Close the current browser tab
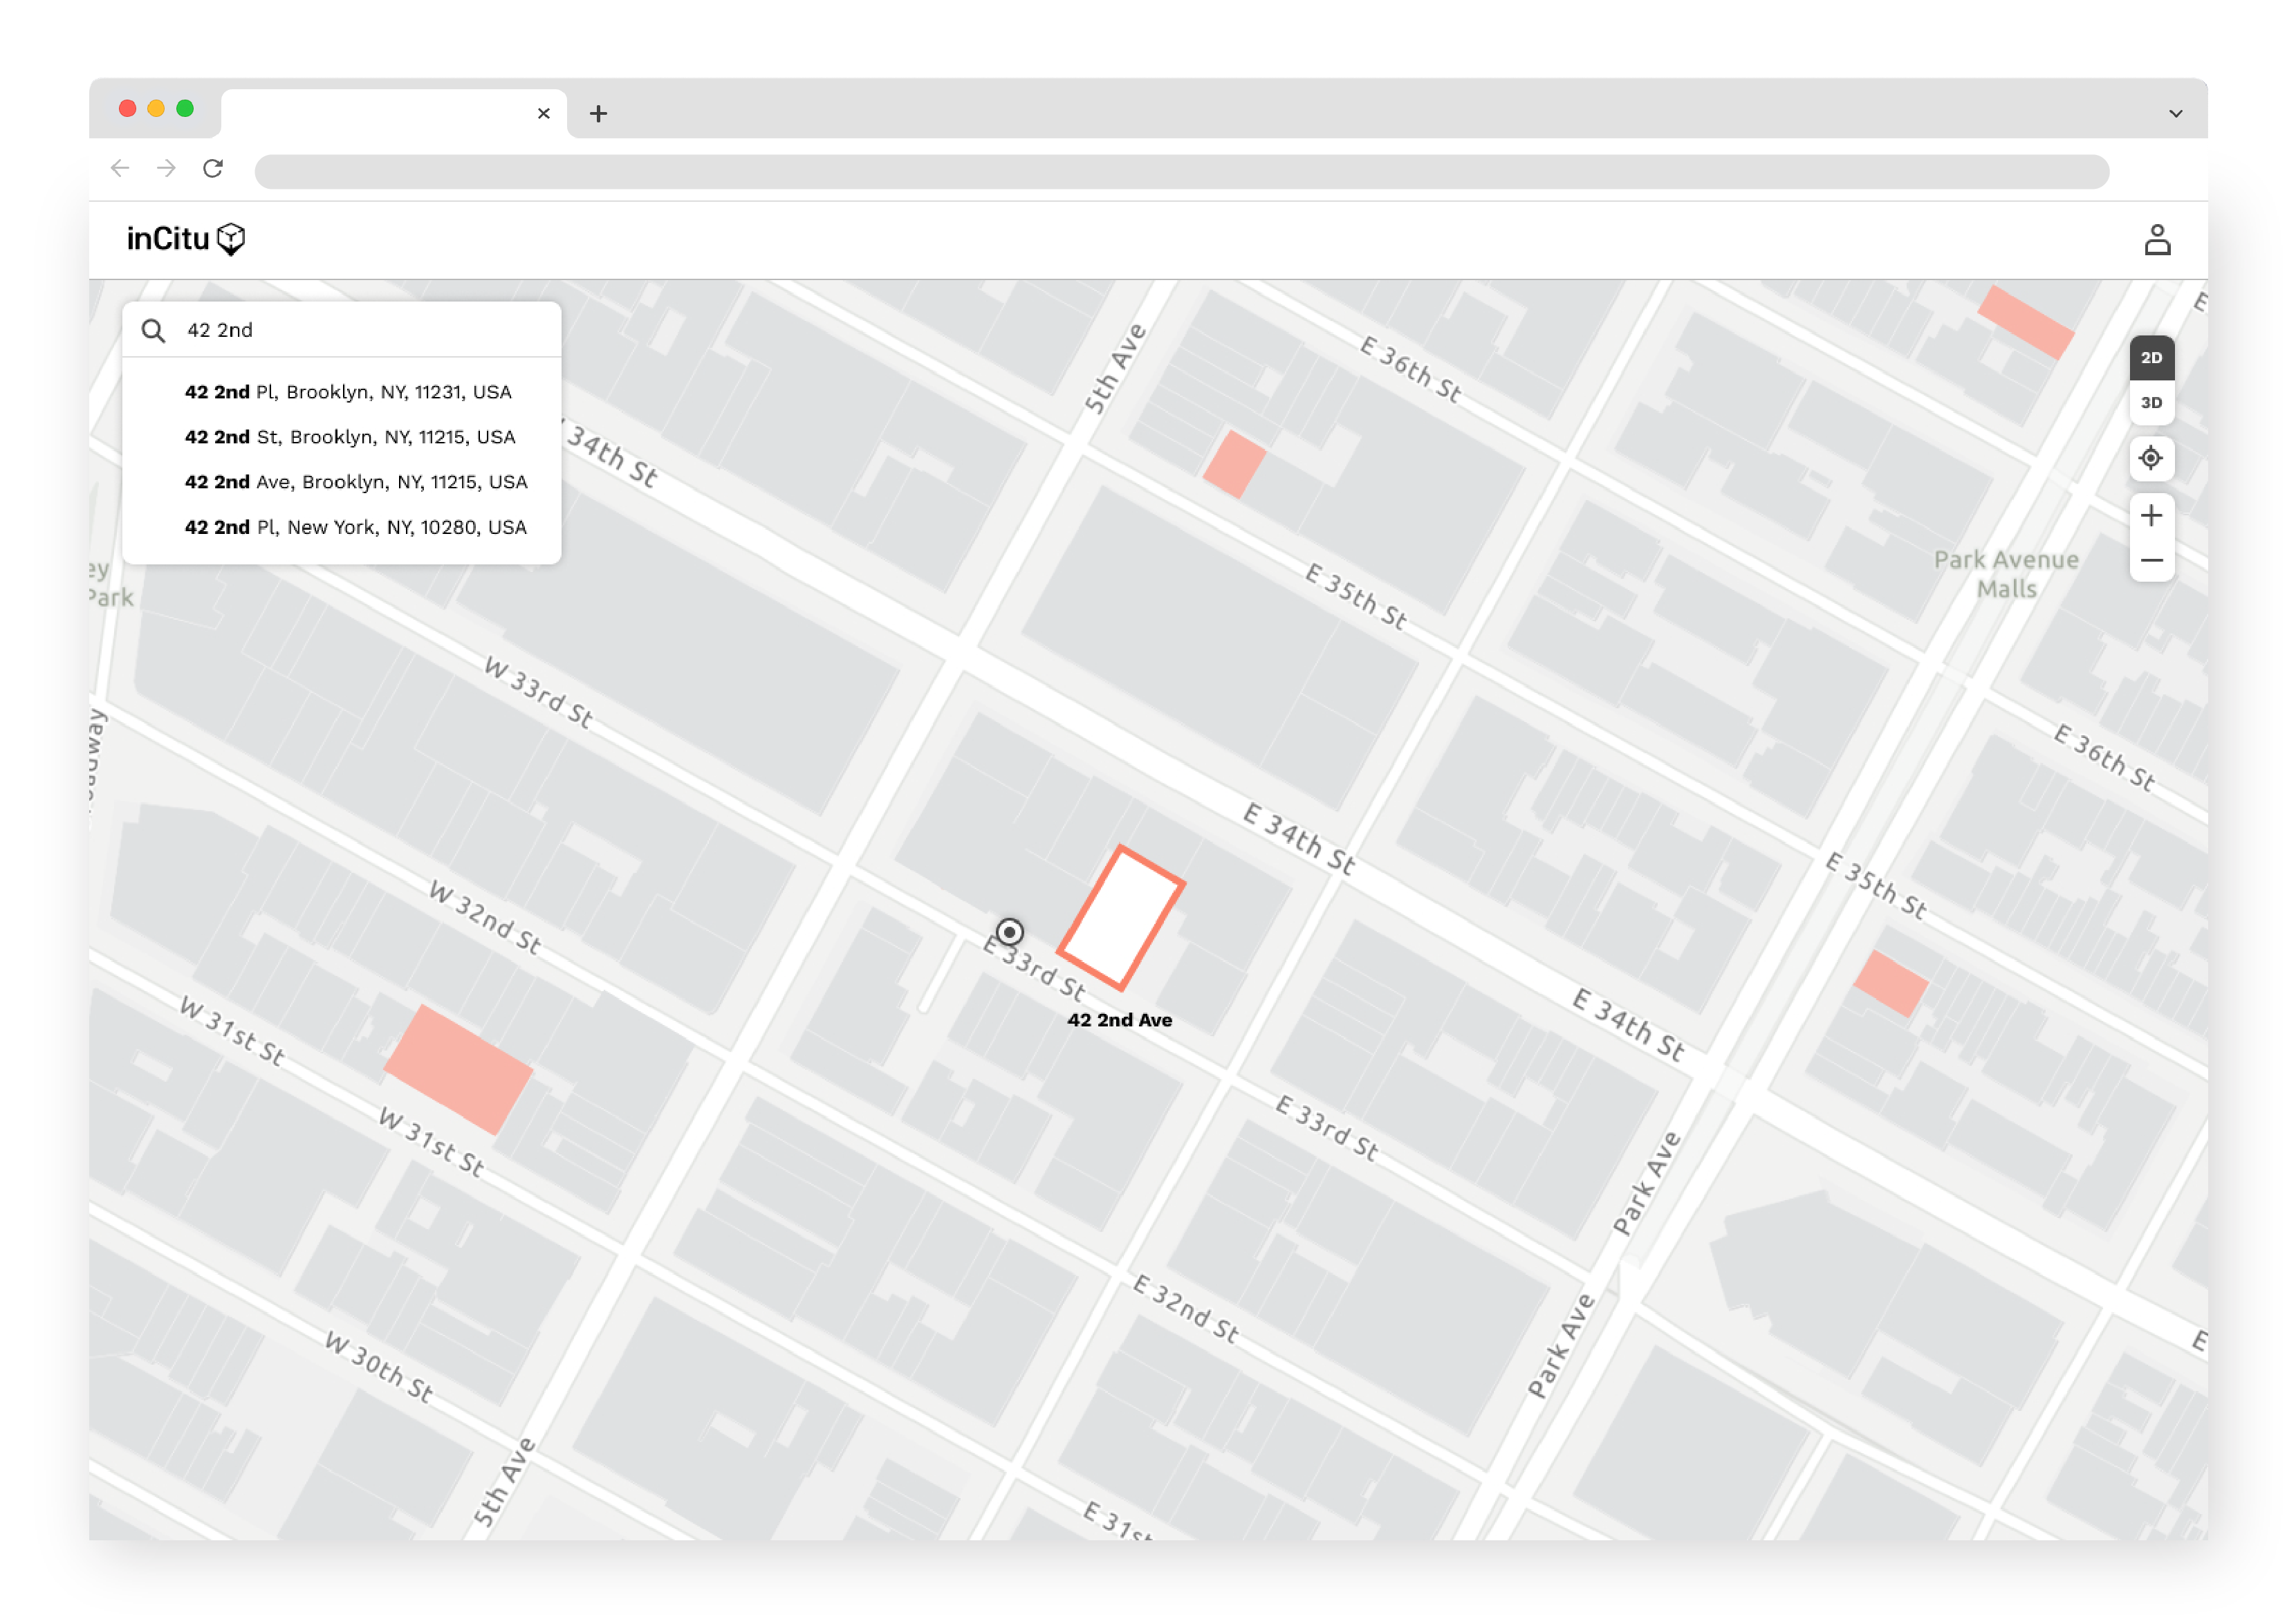 click(543, 113)
